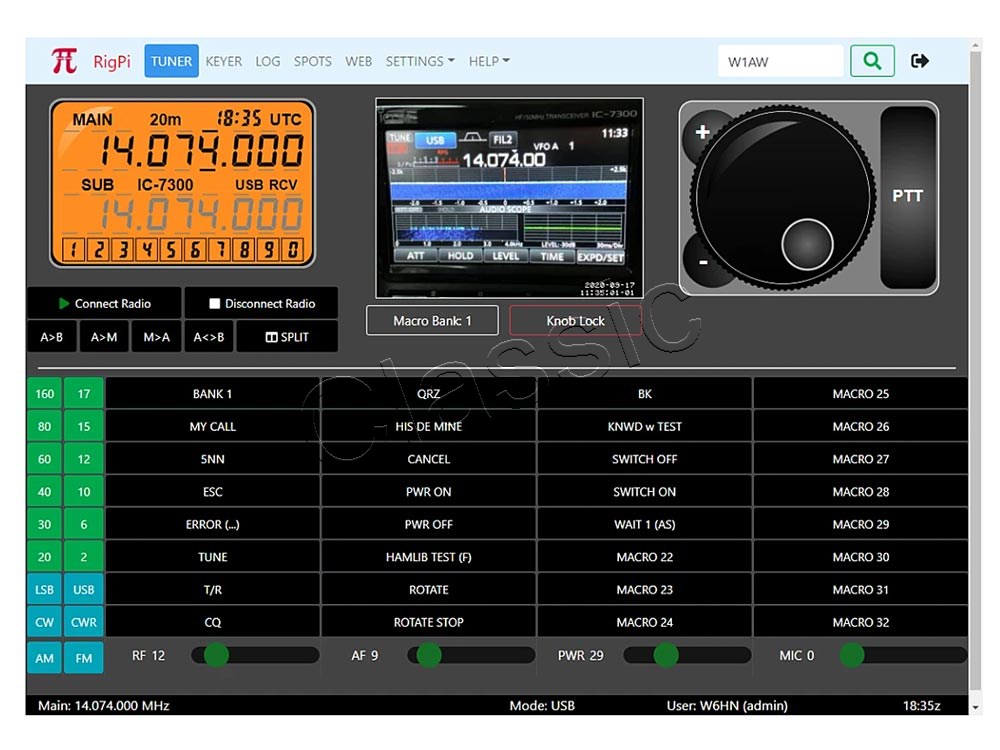Image resolution: width=1000 pixels, height=750 pixels.
Task: Click the Disconnect Radio stop button
Action: tap(261, 304)
